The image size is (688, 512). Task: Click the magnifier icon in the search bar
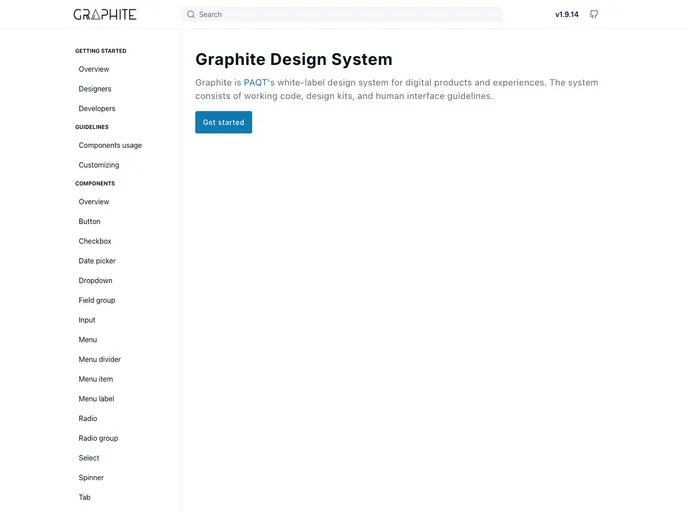coord(191,14)
